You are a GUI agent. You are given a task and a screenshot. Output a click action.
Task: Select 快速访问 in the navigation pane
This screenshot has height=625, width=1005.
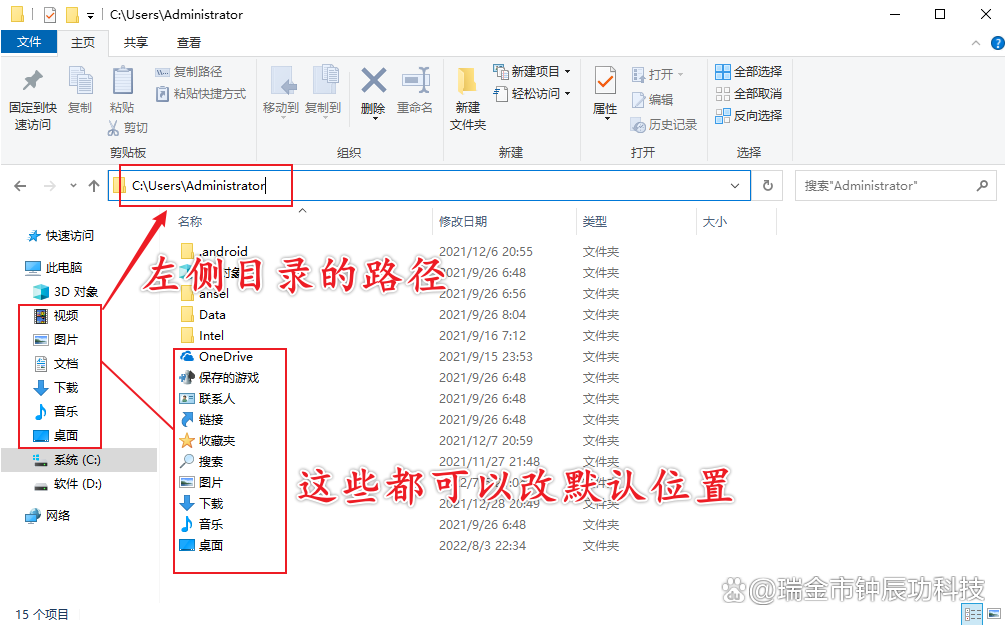point(61,236)
